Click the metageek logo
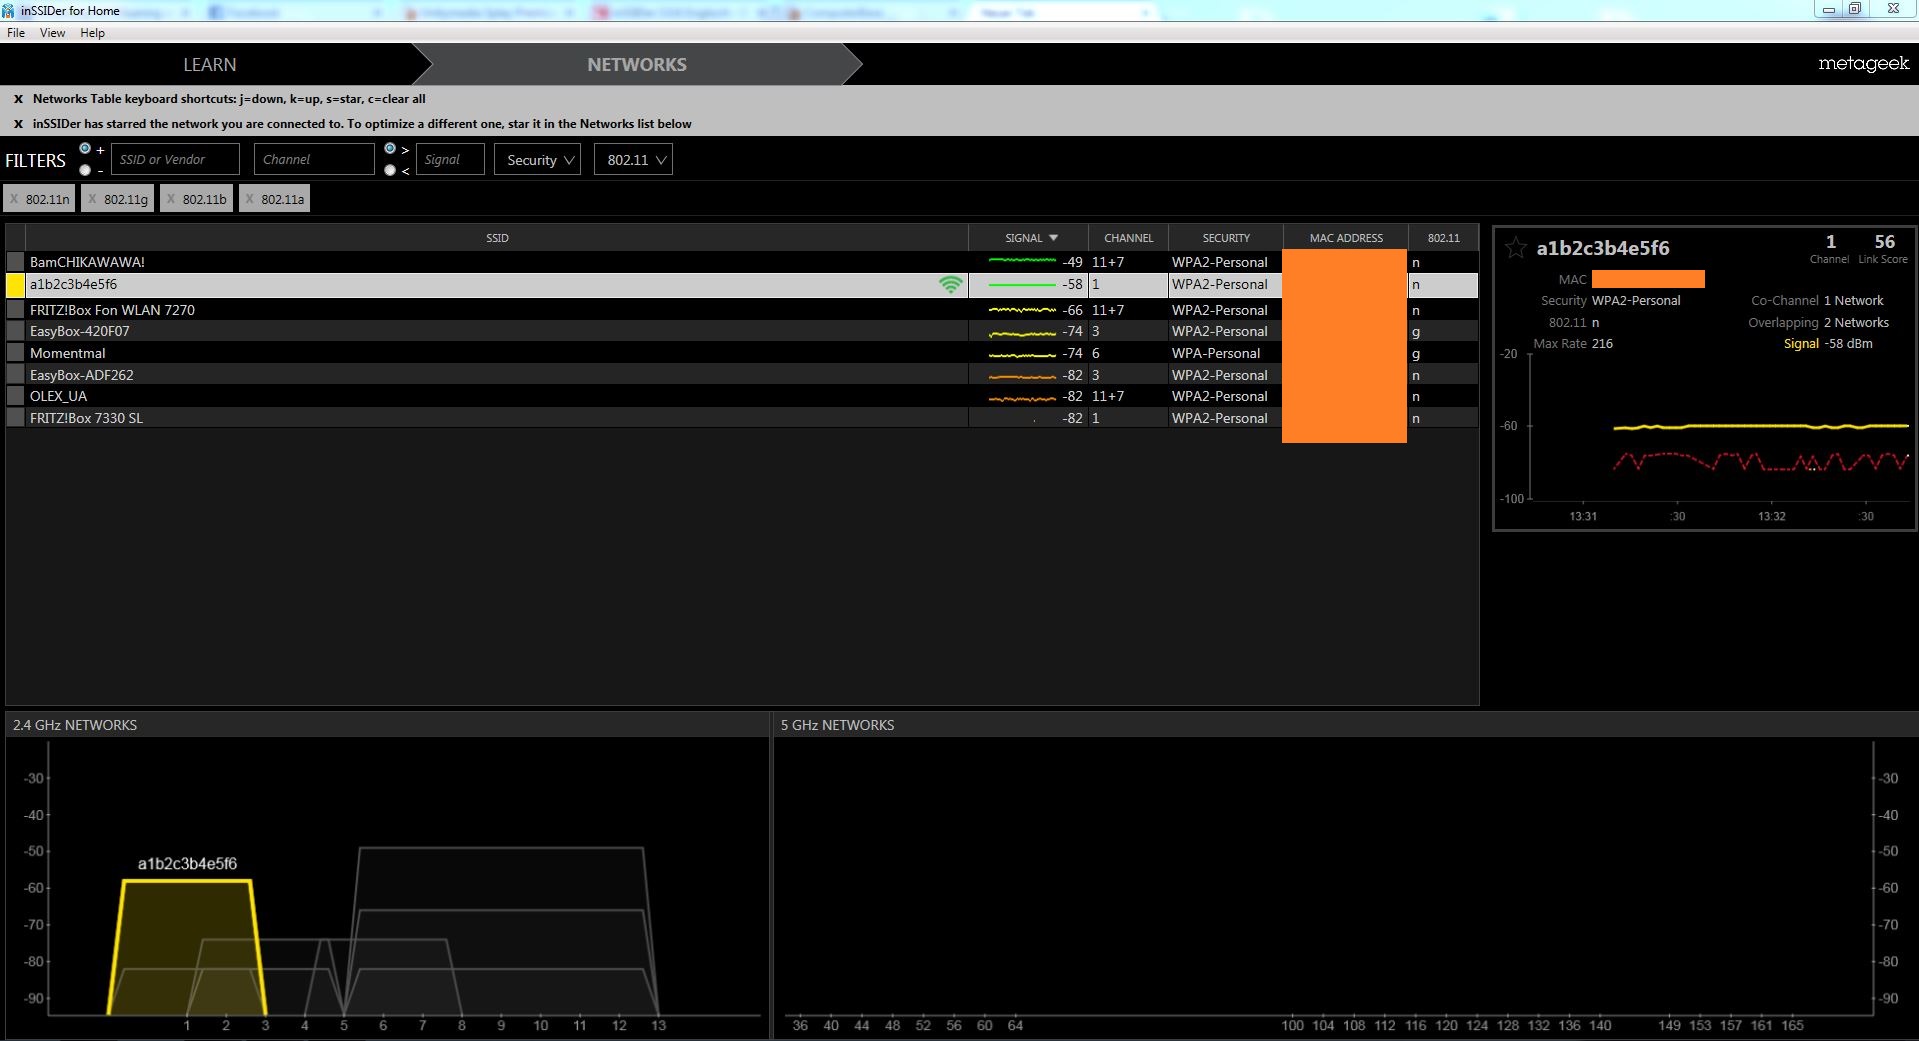 click(x=1863, y=64)
